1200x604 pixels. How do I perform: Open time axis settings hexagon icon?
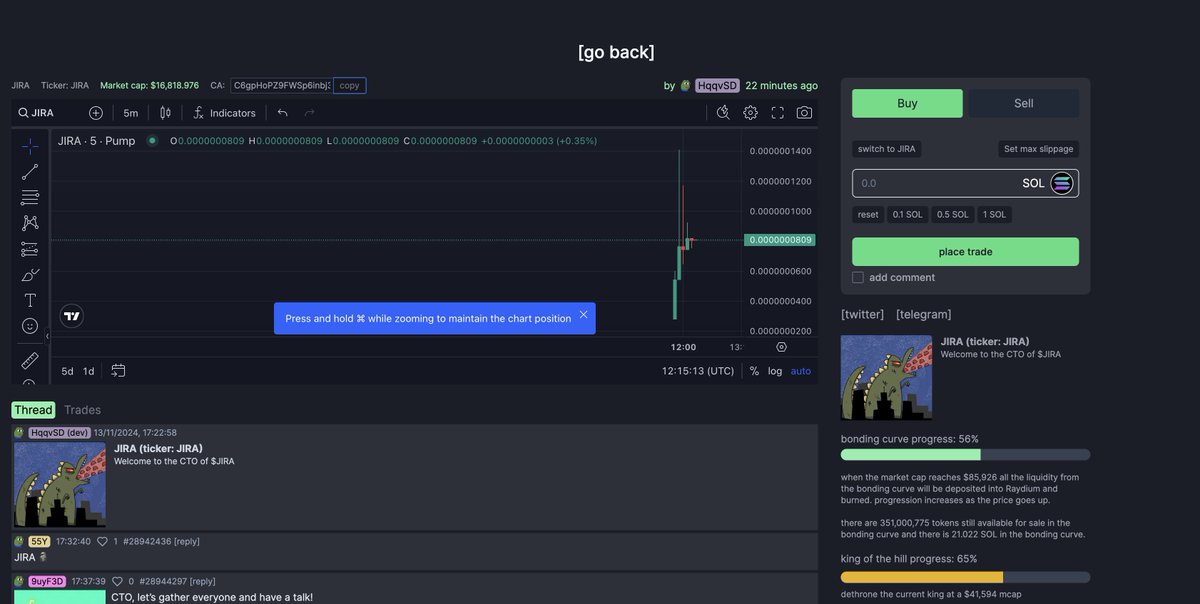[782, 347]
